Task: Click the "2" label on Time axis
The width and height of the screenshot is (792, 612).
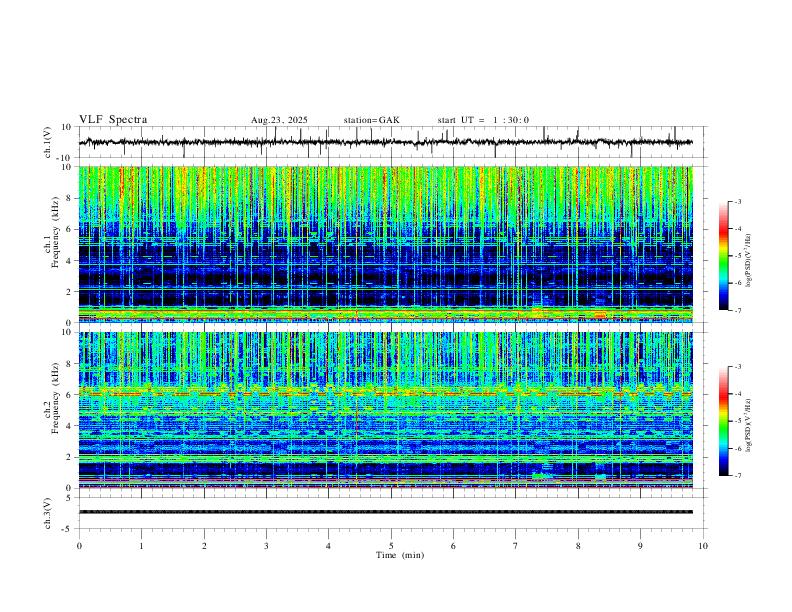Action: [x=204, y=546]
